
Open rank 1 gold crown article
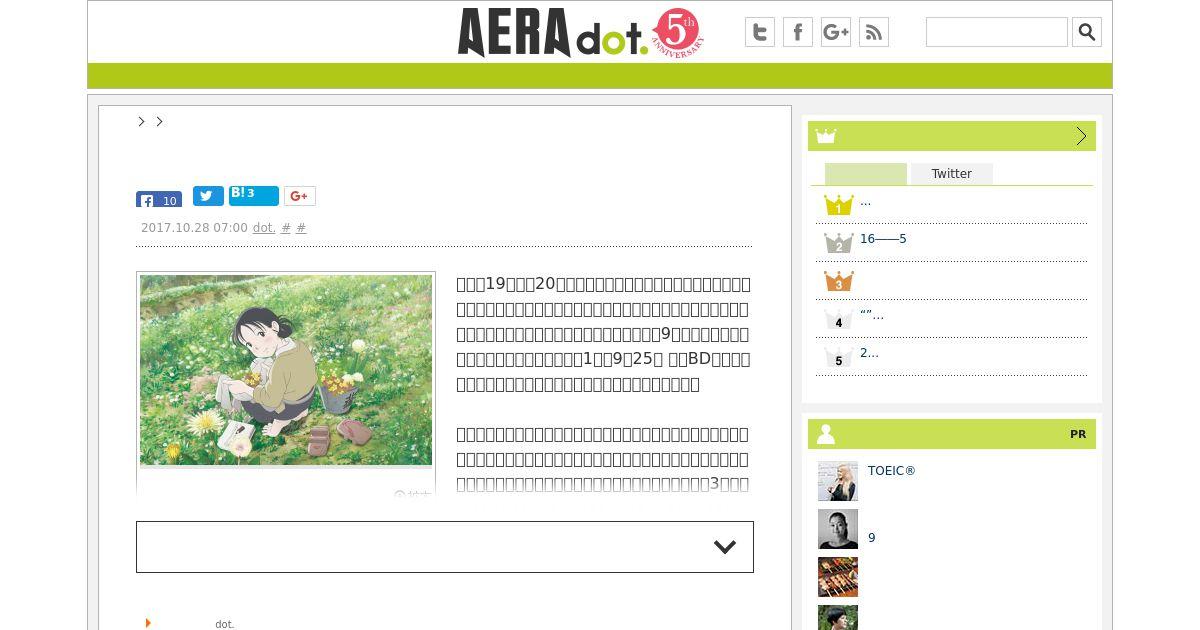(x=865, y=201)
